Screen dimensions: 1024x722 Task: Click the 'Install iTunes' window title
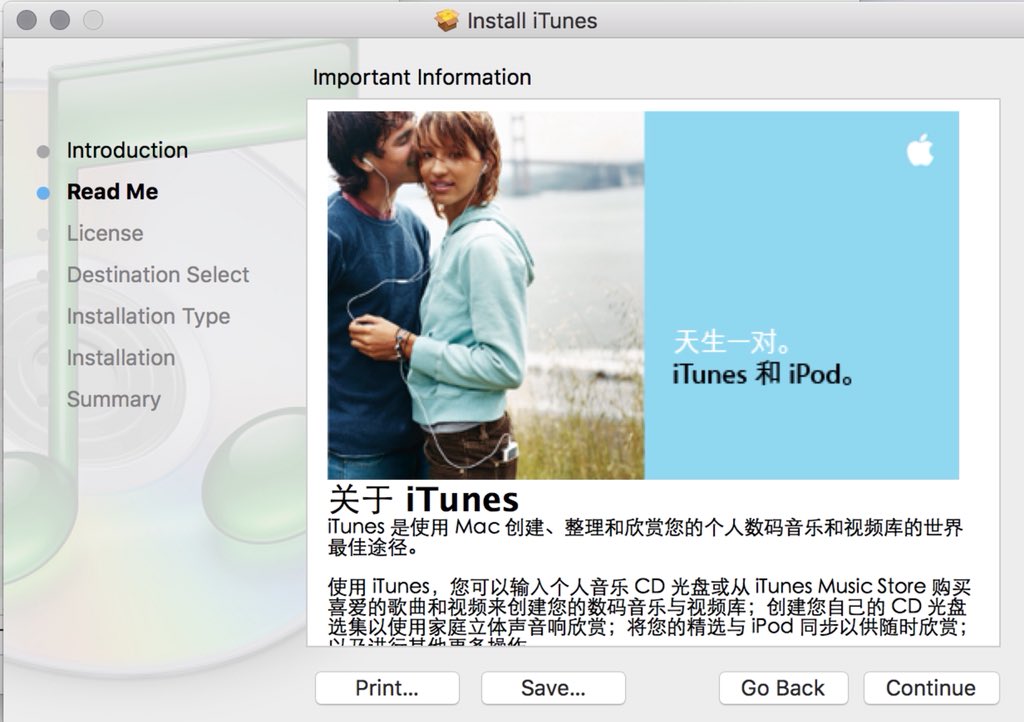coord(532,21)
